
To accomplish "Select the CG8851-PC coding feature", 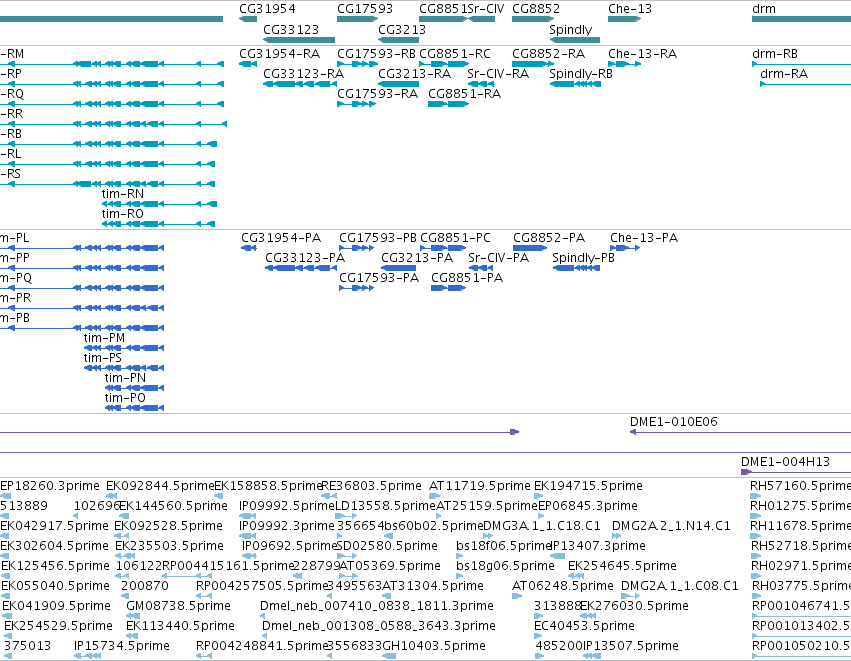I will point(443,248).
